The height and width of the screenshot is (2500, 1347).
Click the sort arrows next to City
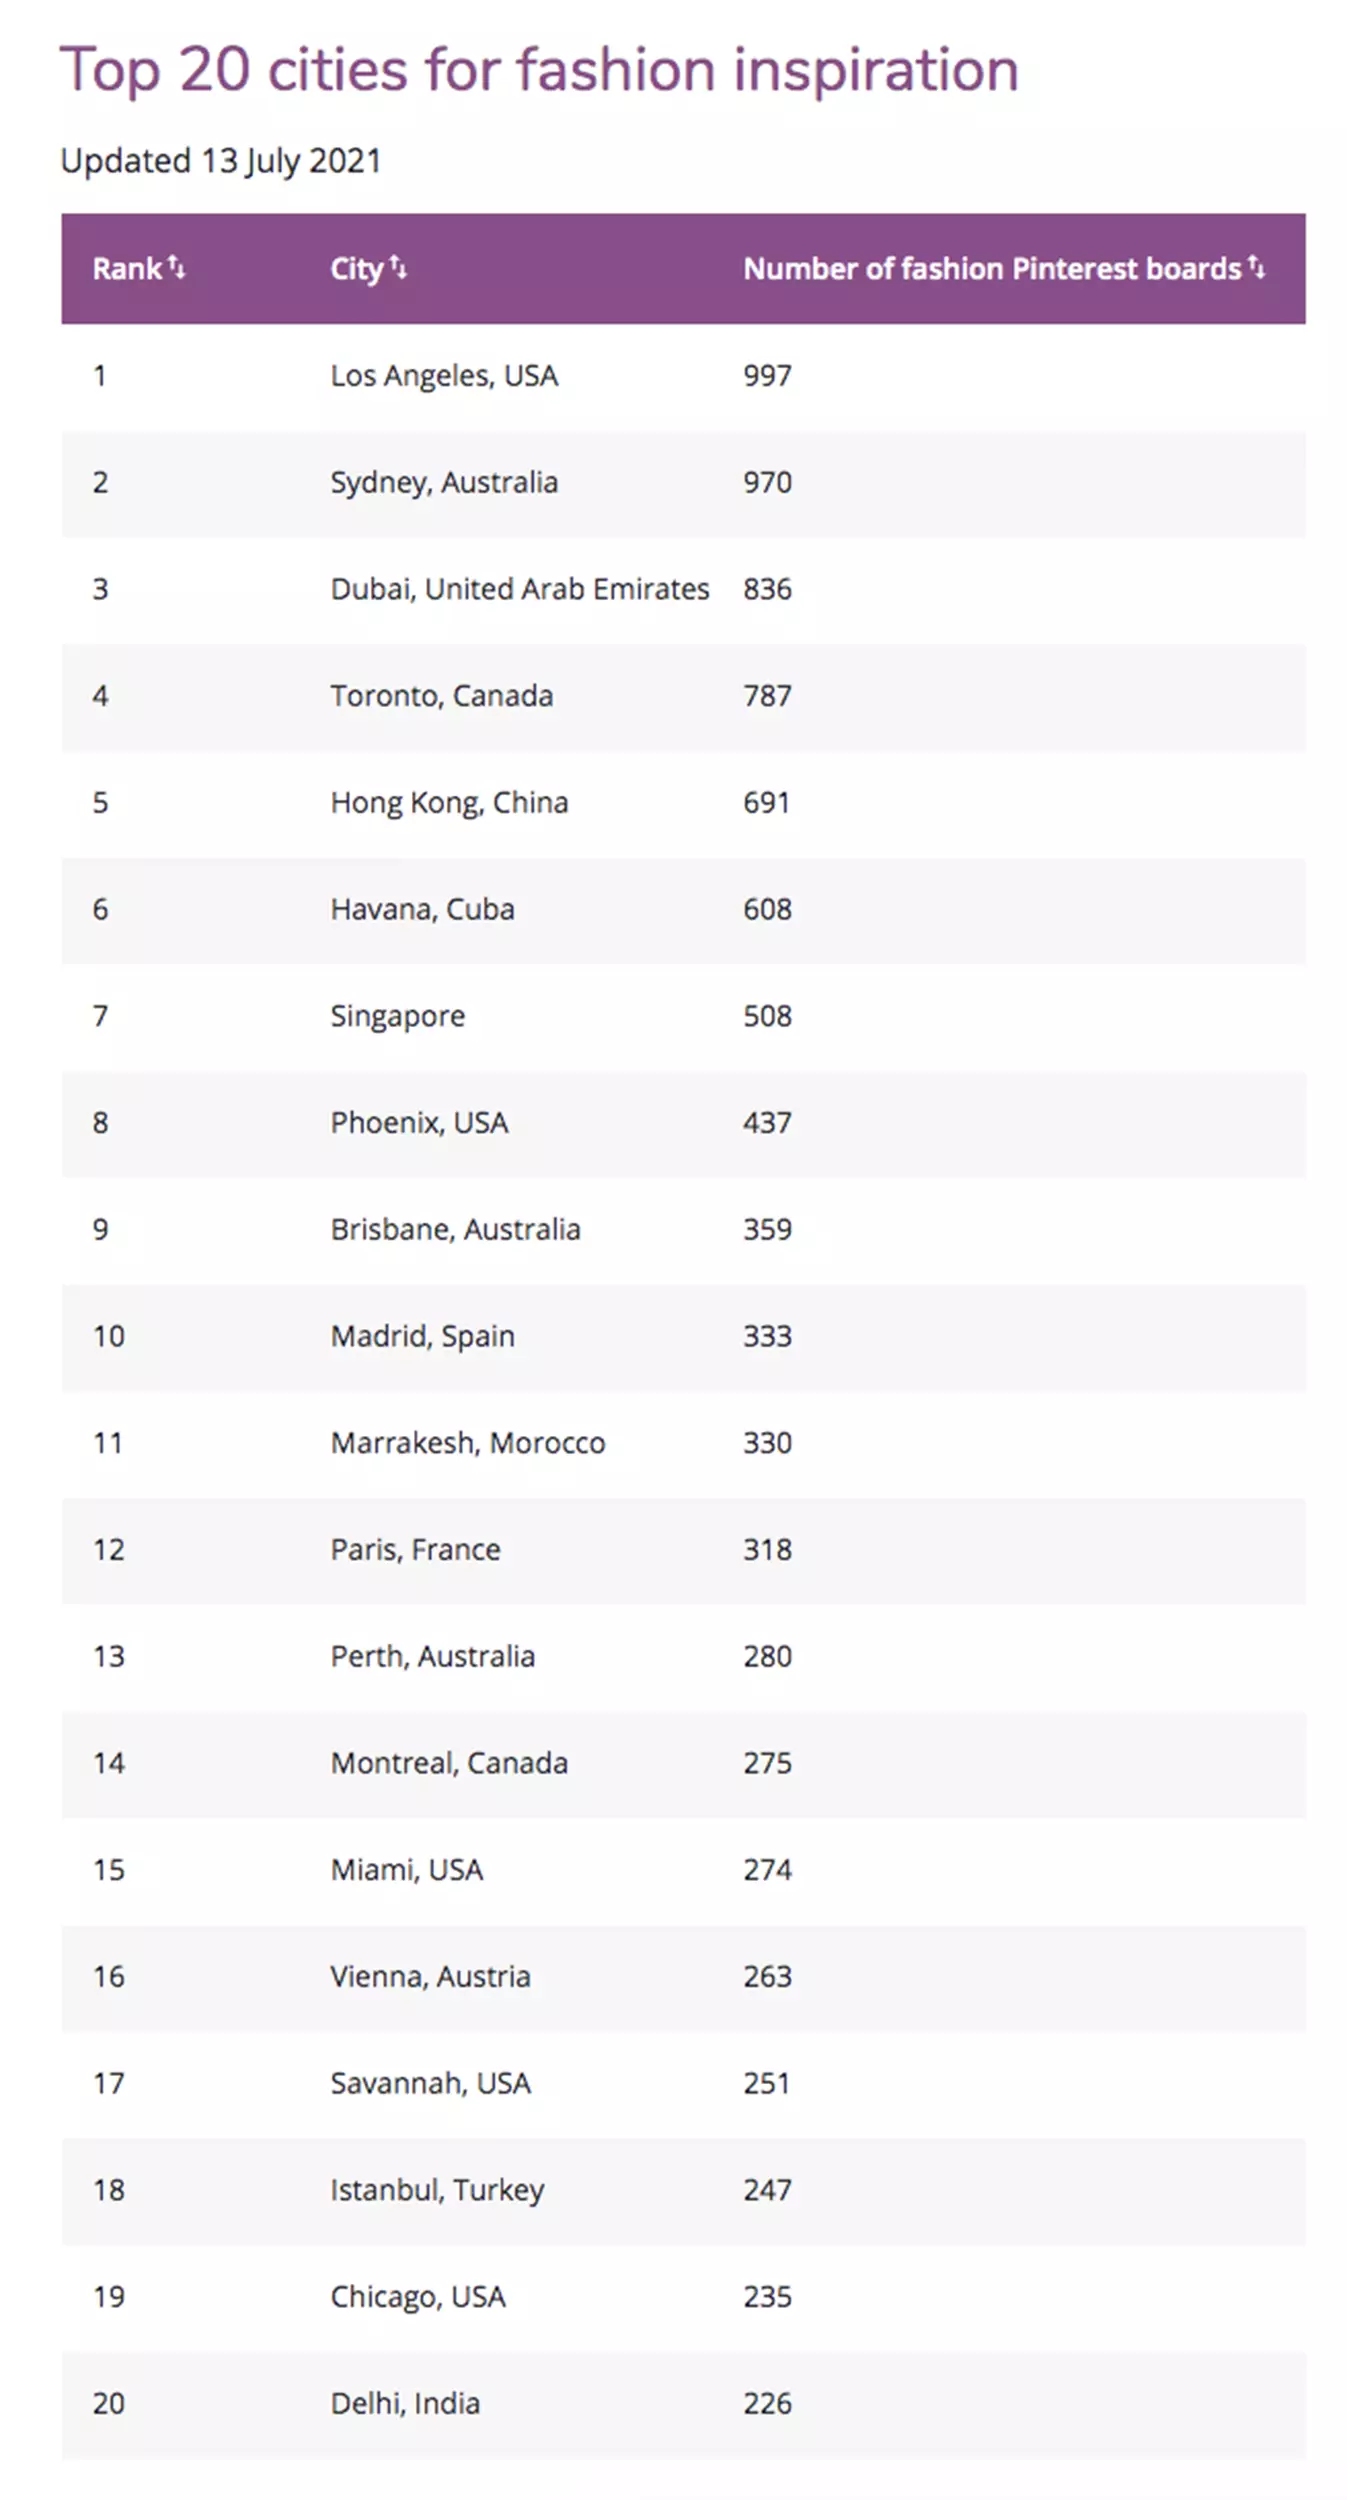pyautogui.click(x=398, y=266)
